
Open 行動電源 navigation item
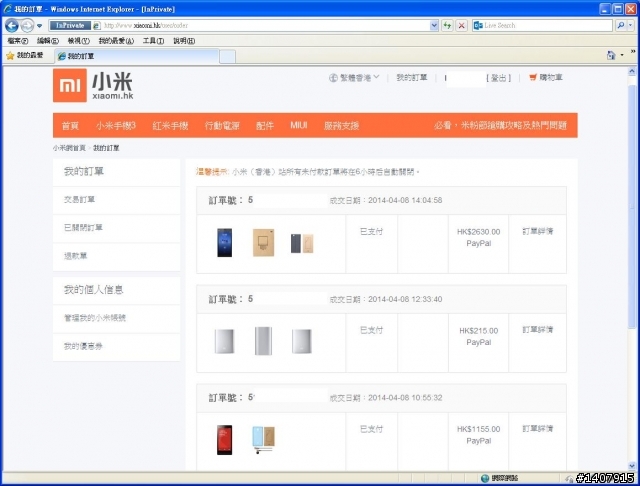pyautogui.click(x=222, y=126)
